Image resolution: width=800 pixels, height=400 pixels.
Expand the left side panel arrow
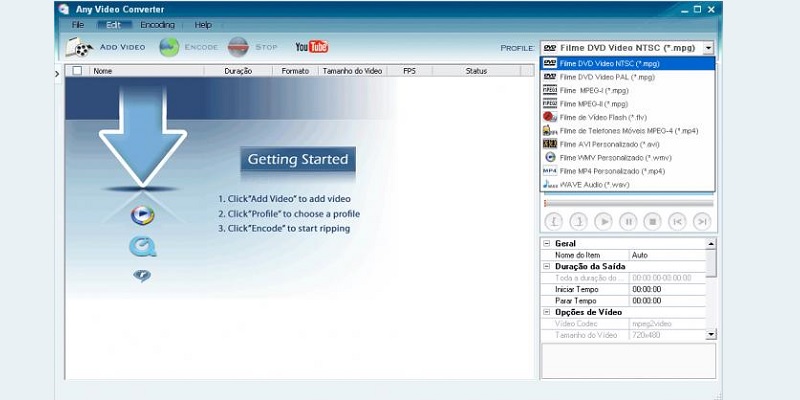[57, 74]
